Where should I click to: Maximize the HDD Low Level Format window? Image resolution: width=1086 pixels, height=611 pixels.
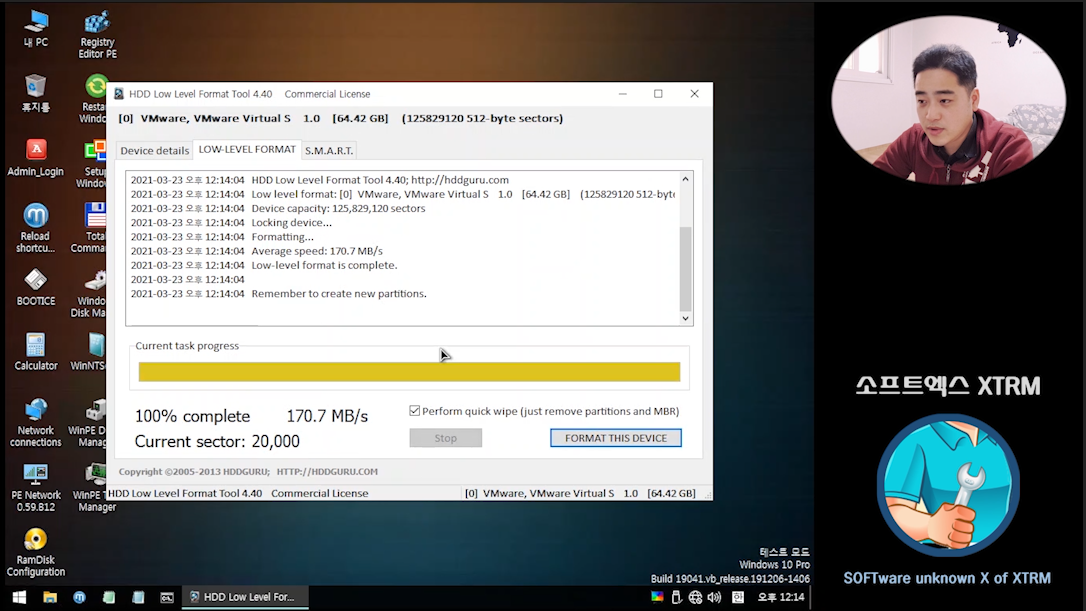coord(658,94)
